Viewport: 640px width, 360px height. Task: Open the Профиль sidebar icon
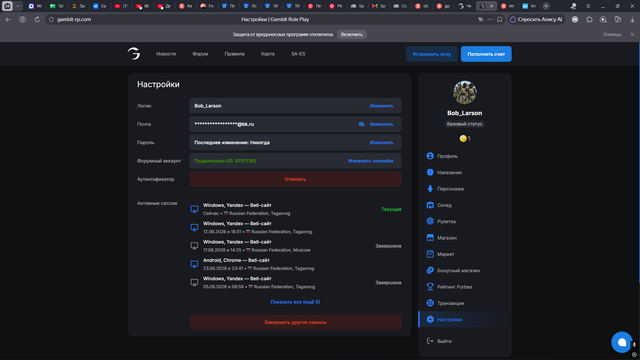coord(430,156)
